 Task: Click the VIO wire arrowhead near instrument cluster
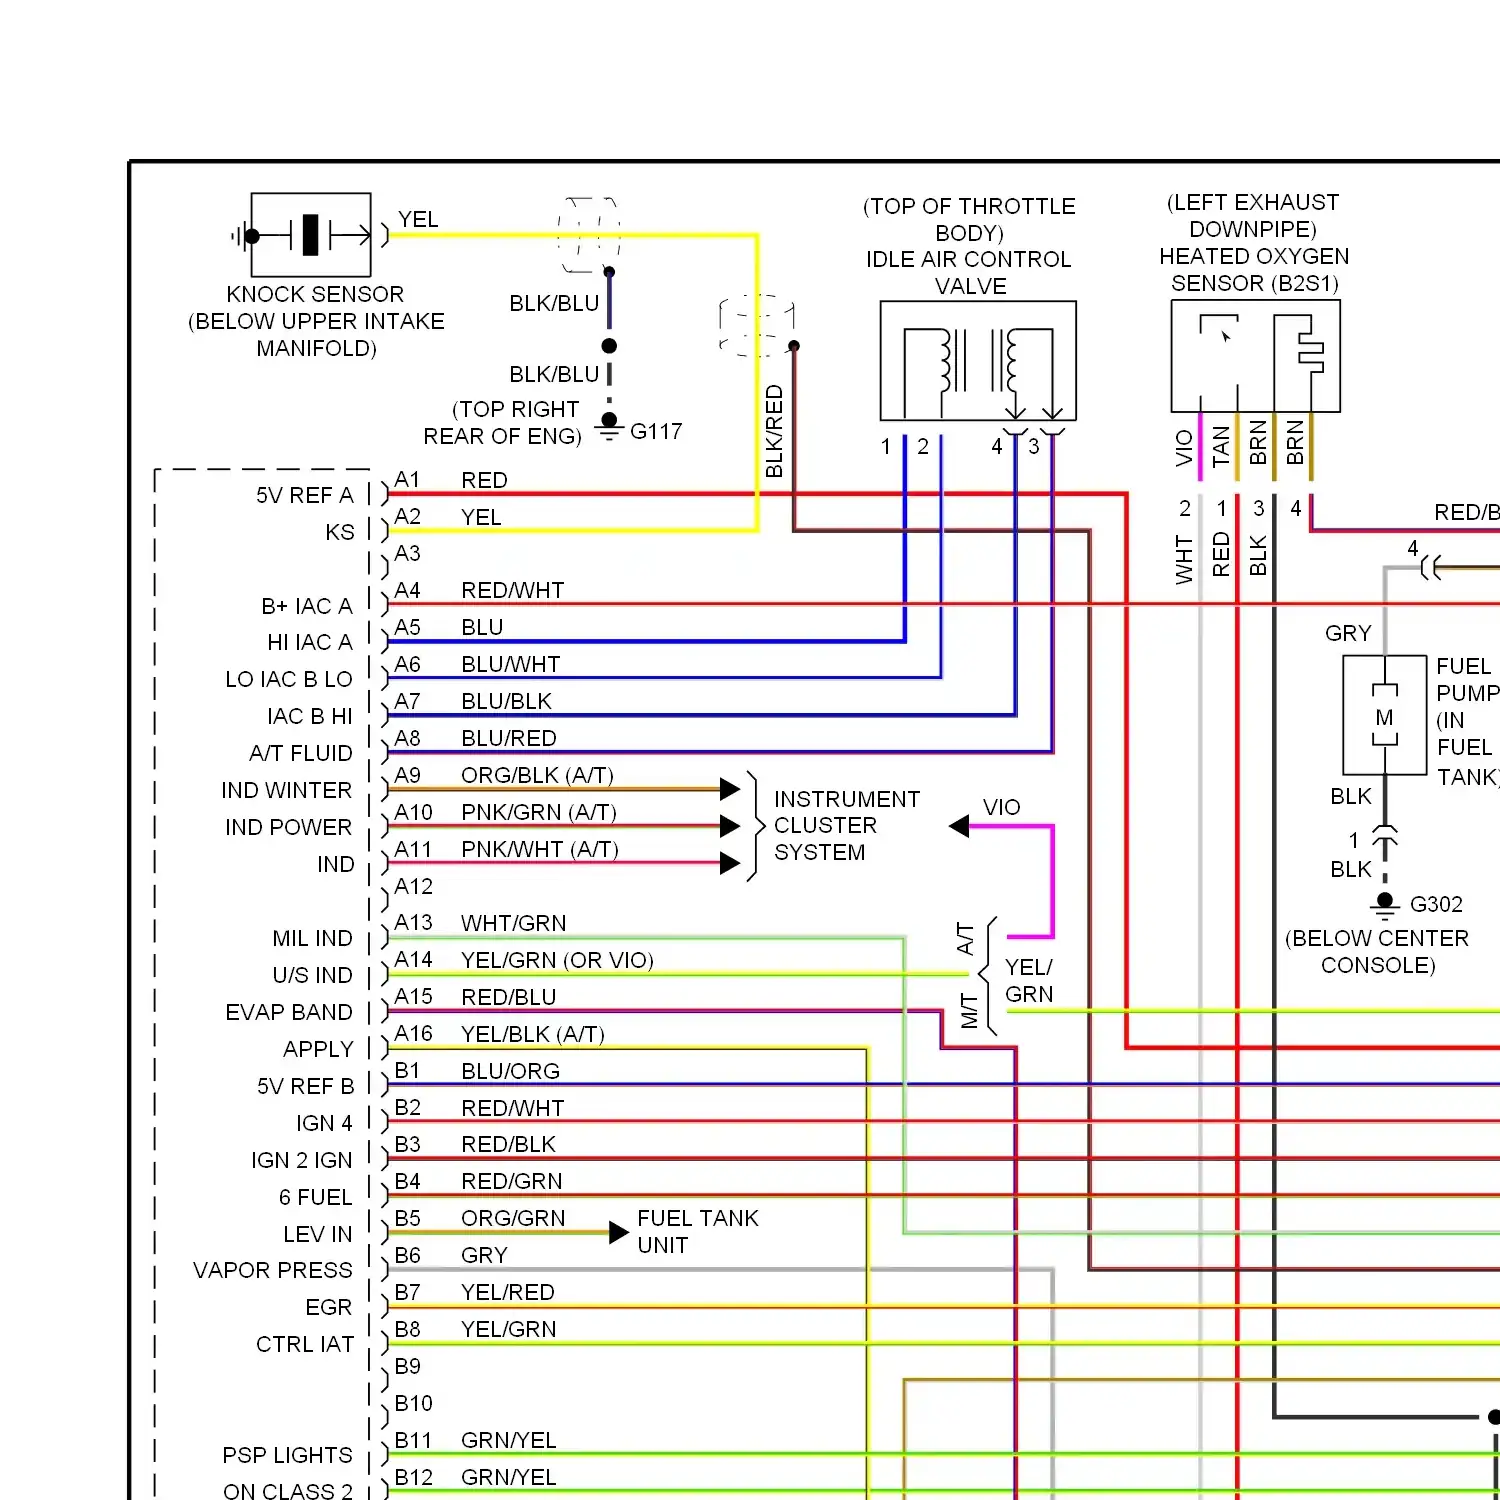coord(959,826)
